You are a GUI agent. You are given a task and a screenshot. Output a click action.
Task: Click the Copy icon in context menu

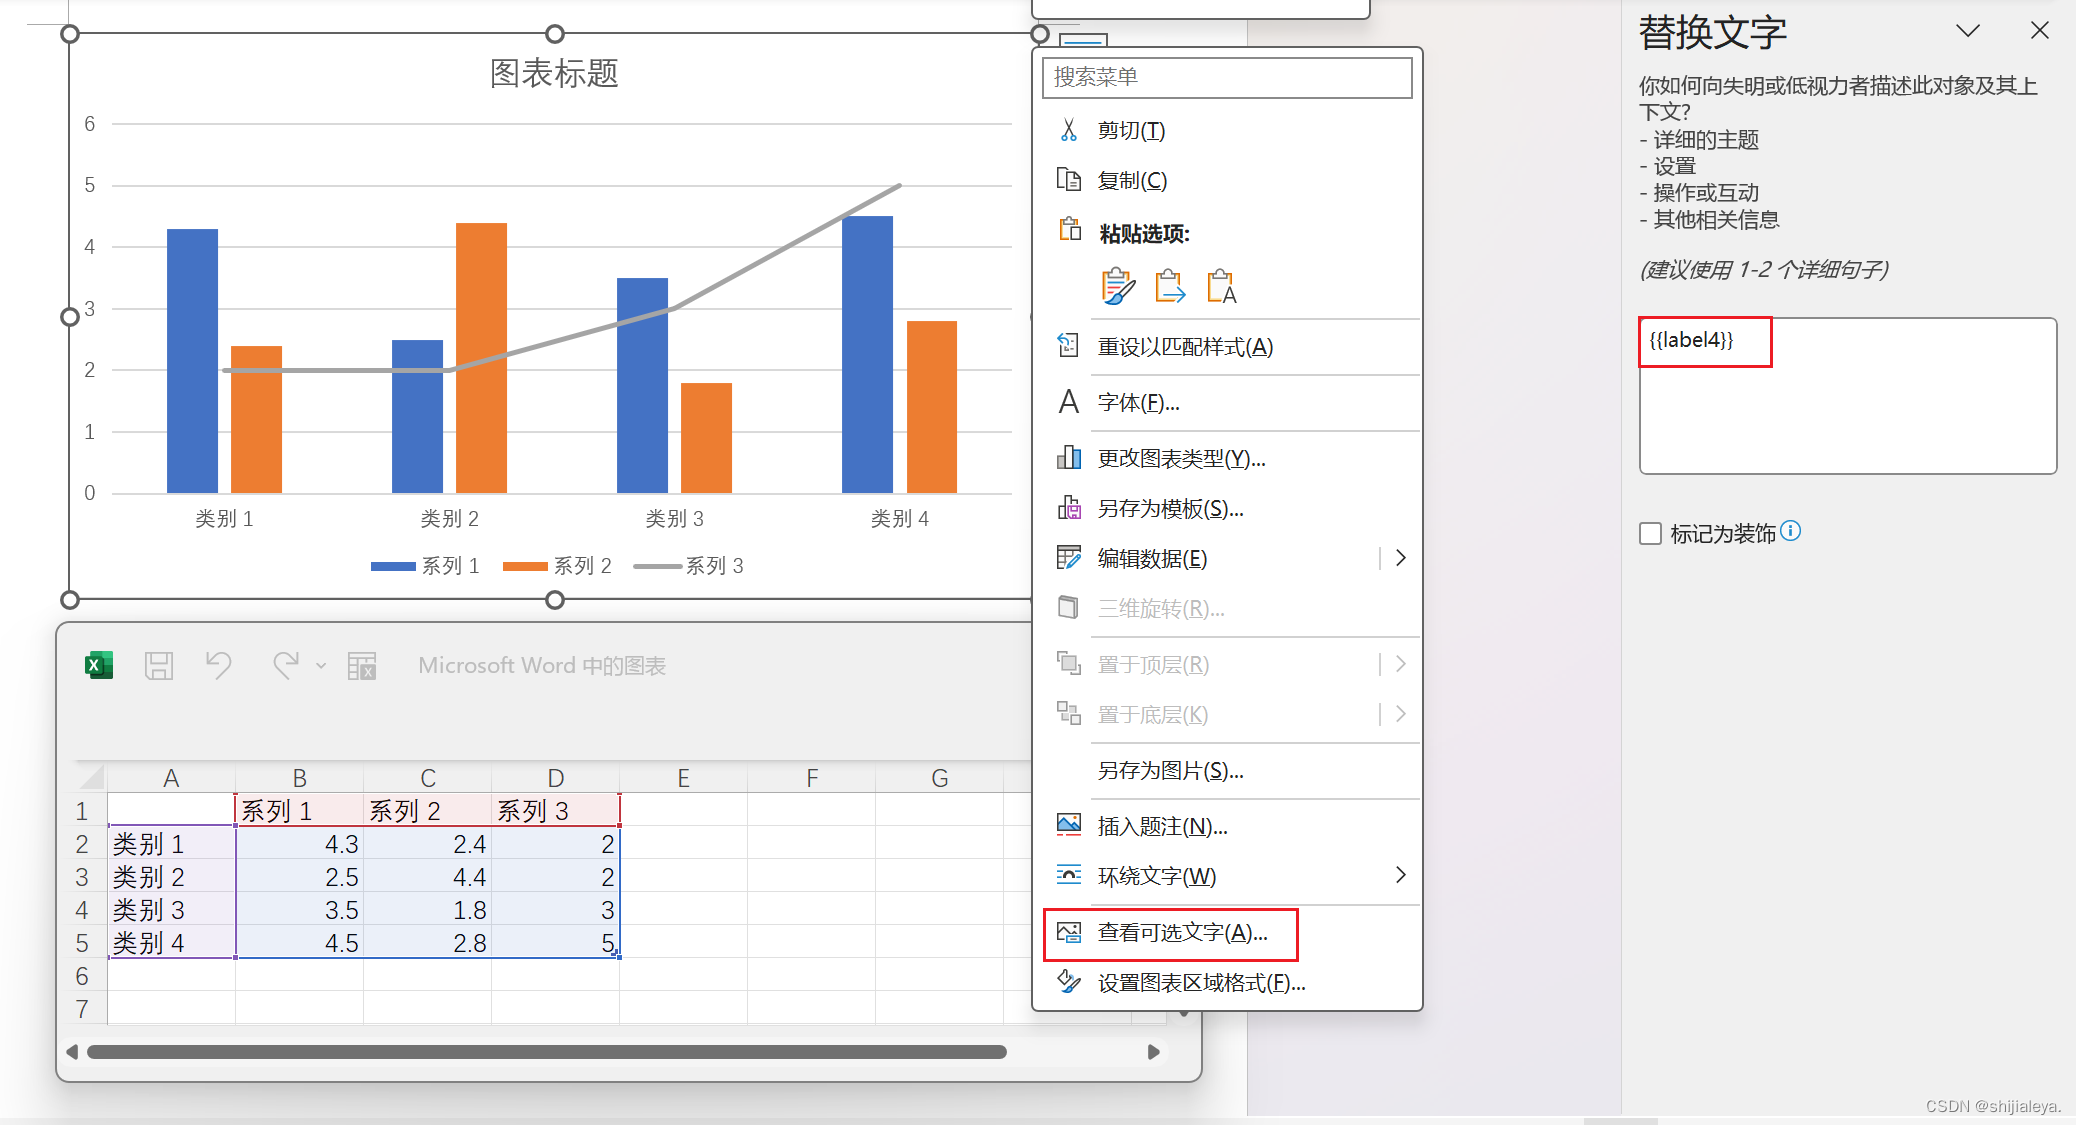click(1069, 180)
